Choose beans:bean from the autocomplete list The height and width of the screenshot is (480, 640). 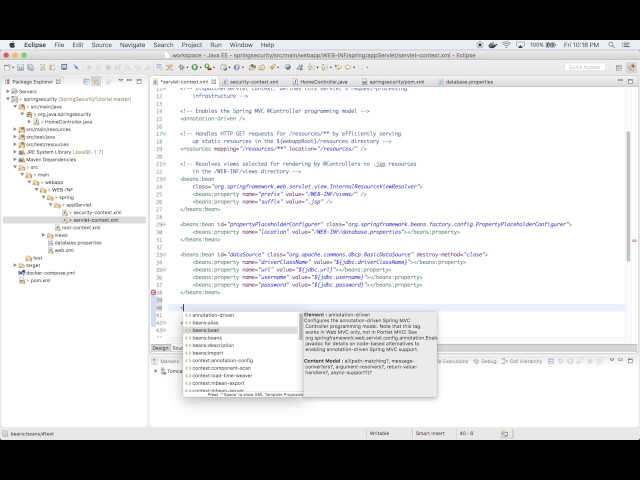pyautogui.click(x=240, y=330)
